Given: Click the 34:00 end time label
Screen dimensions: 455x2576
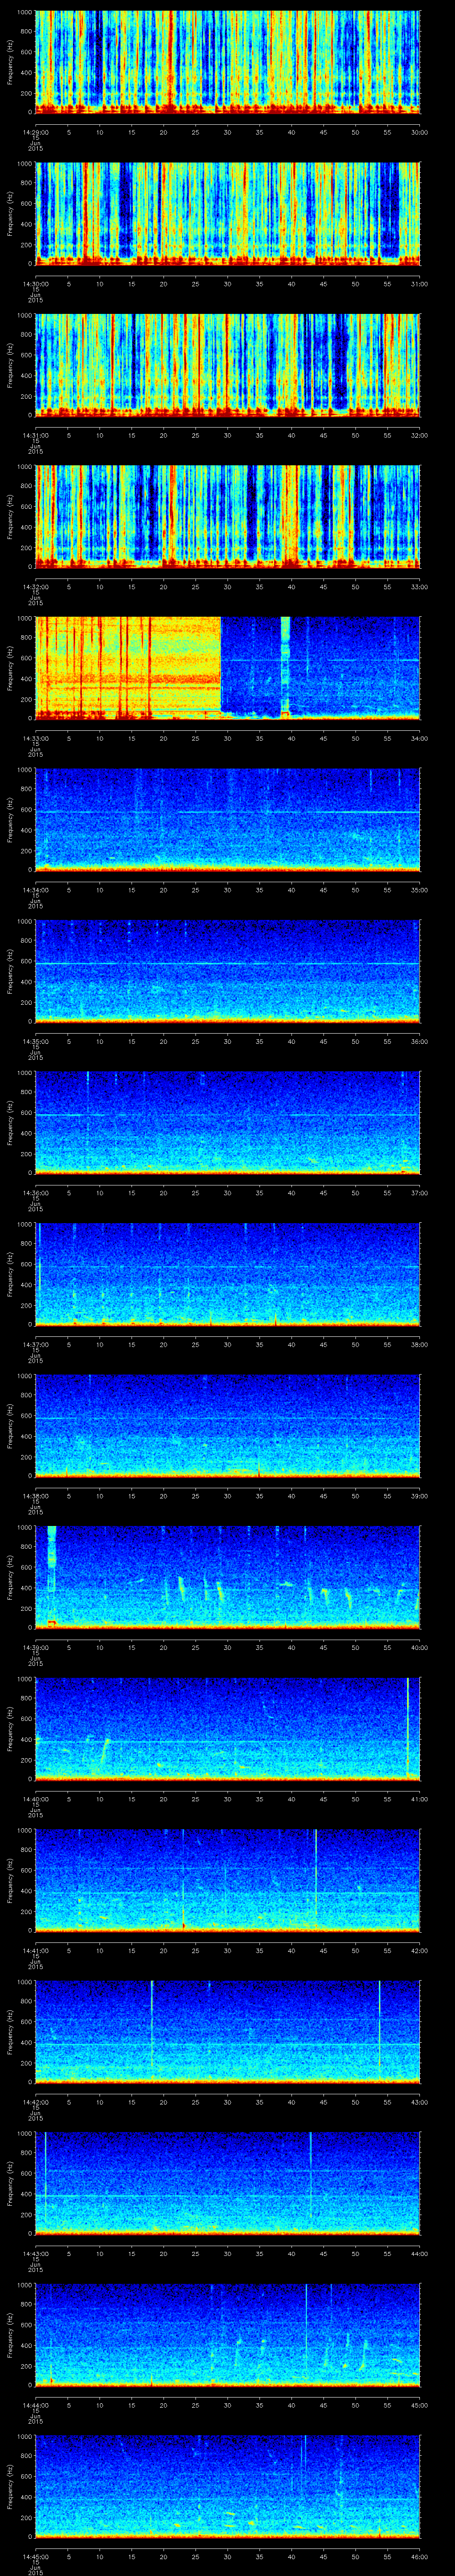Looking at the screenshot, I should [x=420, y=738].
